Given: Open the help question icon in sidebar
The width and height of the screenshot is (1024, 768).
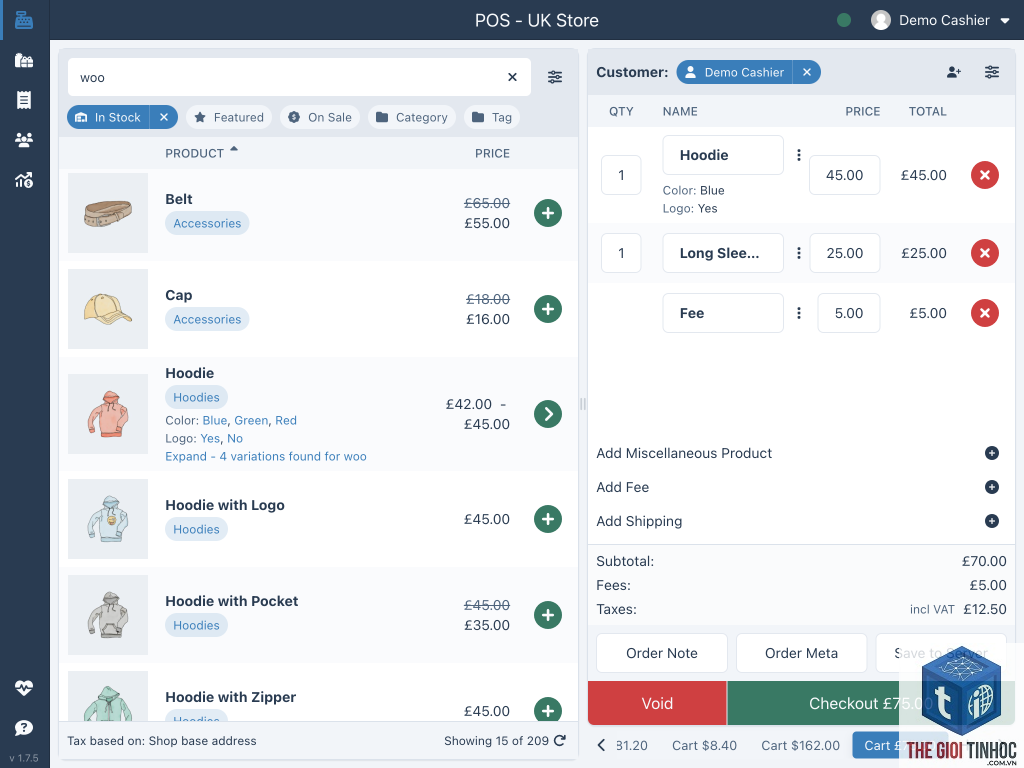Looking at the screenshot, I should 24,728.
